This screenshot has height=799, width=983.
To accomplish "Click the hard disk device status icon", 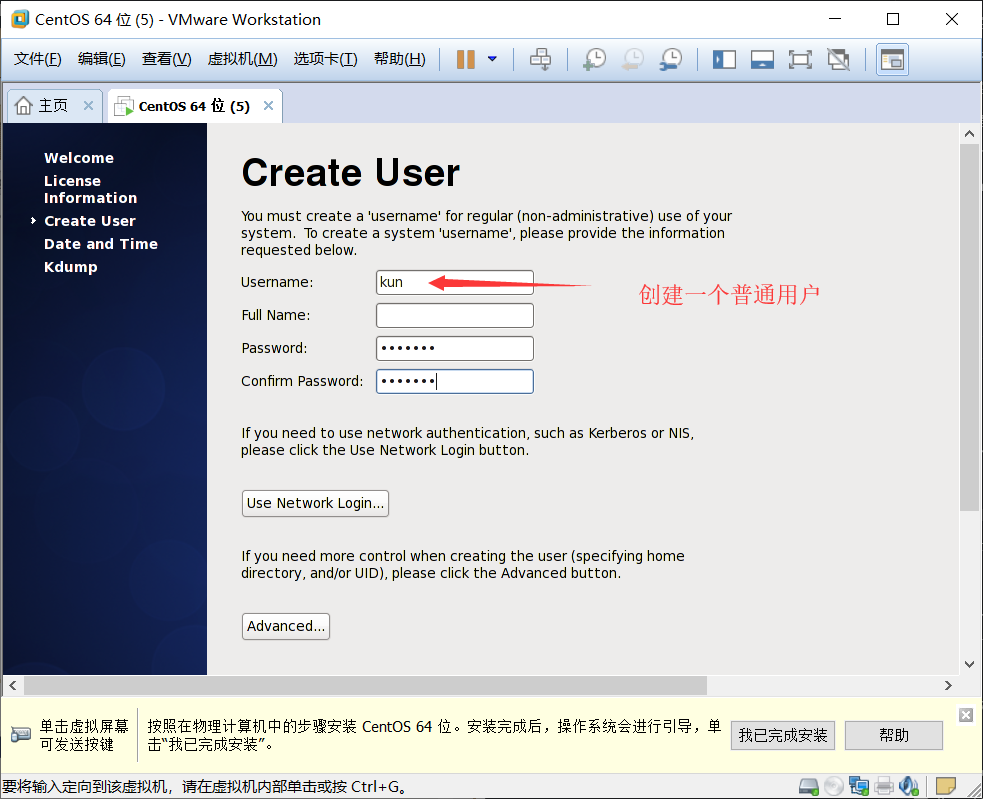I will point(809,787).
